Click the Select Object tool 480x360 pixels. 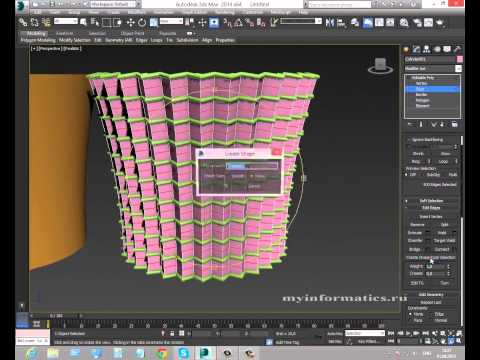[83, 22]
